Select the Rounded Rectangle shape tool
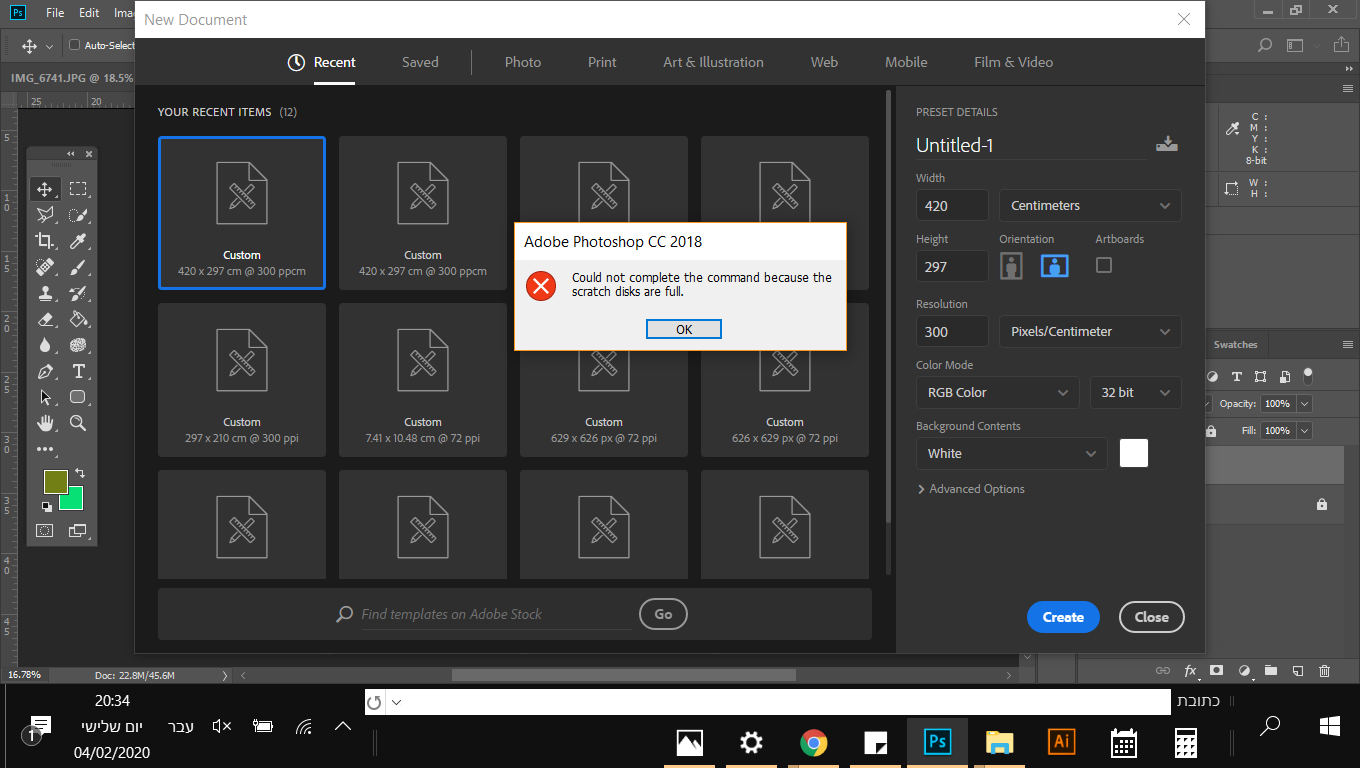 point(78,397)
